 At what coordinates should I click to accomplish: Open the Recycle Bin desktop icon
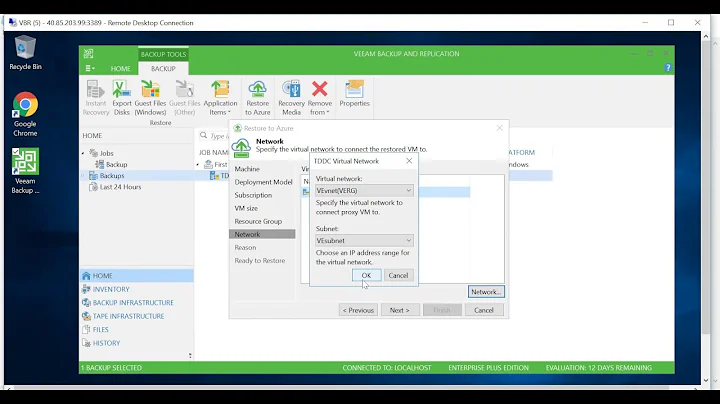[25, 53]
